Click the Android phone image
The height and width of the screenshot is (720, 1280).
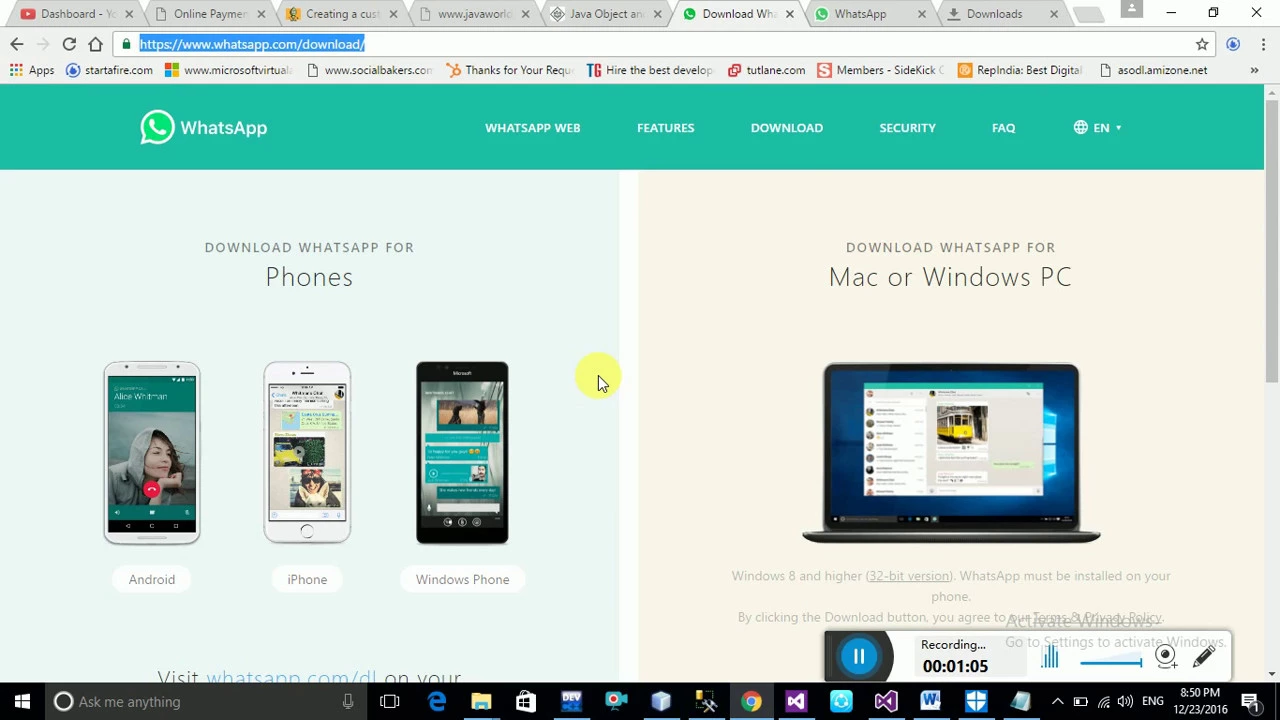coord(152,453)
